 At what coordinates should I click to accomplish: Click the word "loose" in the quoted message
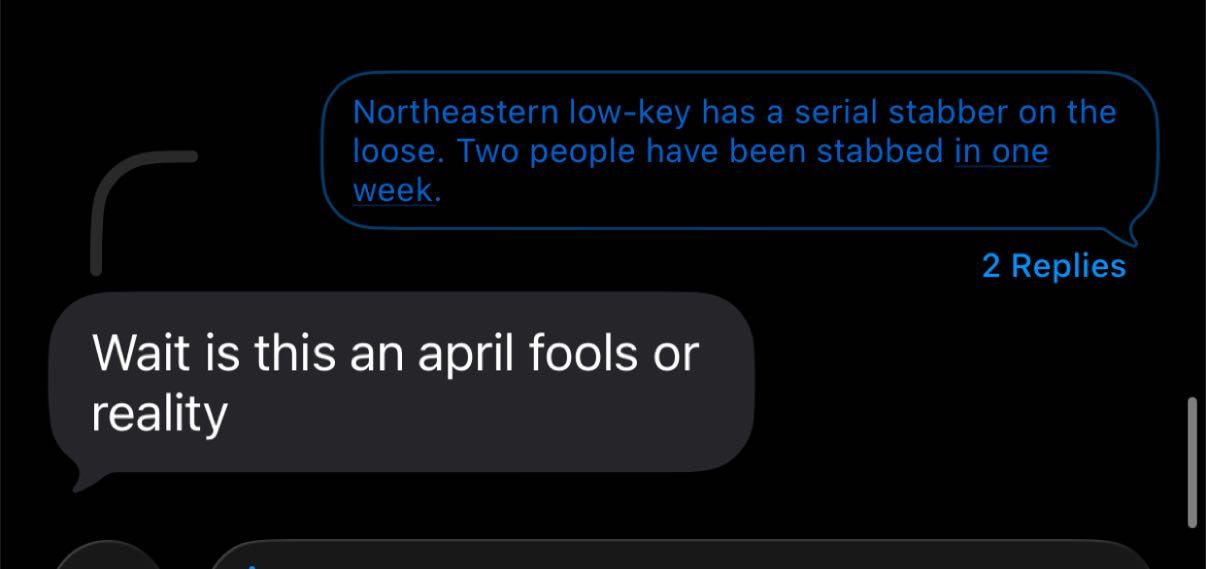396,152
